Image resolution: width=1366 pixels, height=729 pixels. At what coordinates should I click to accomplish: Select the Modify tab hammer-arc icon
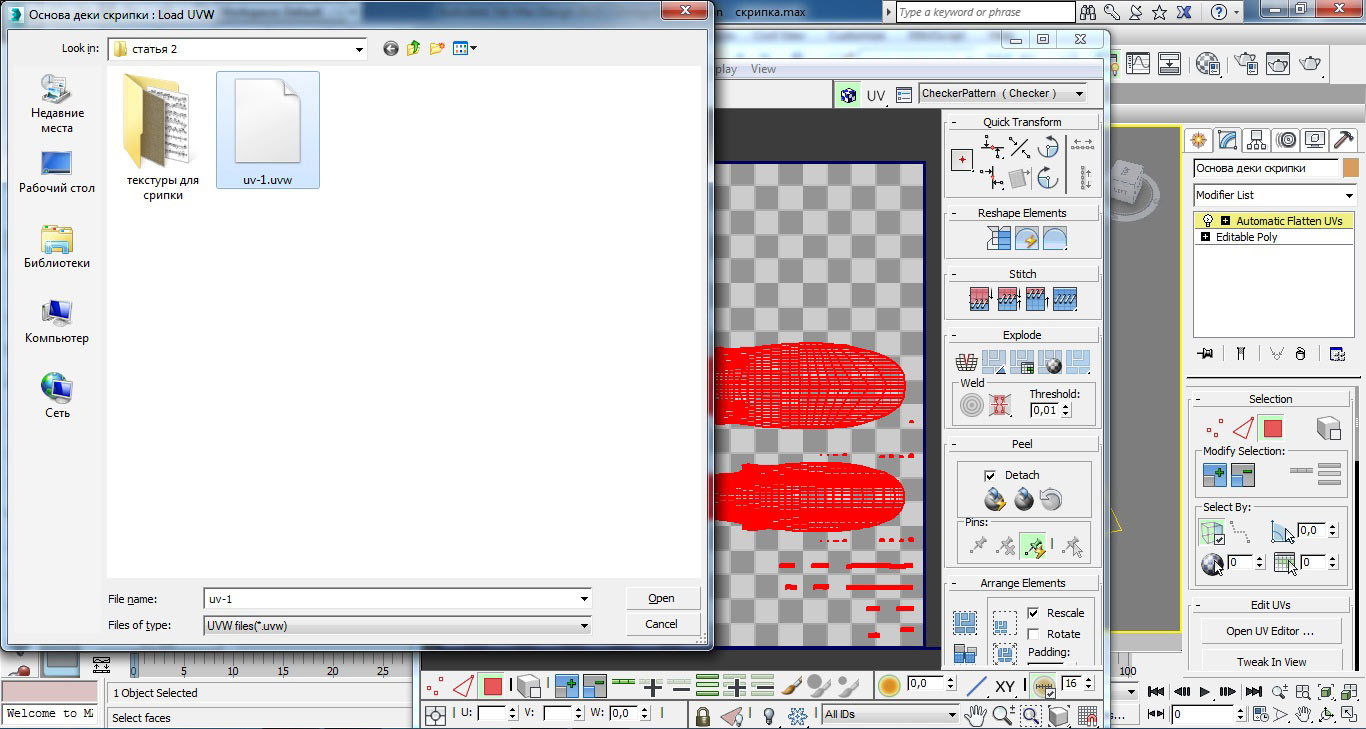coord(1228,140)
